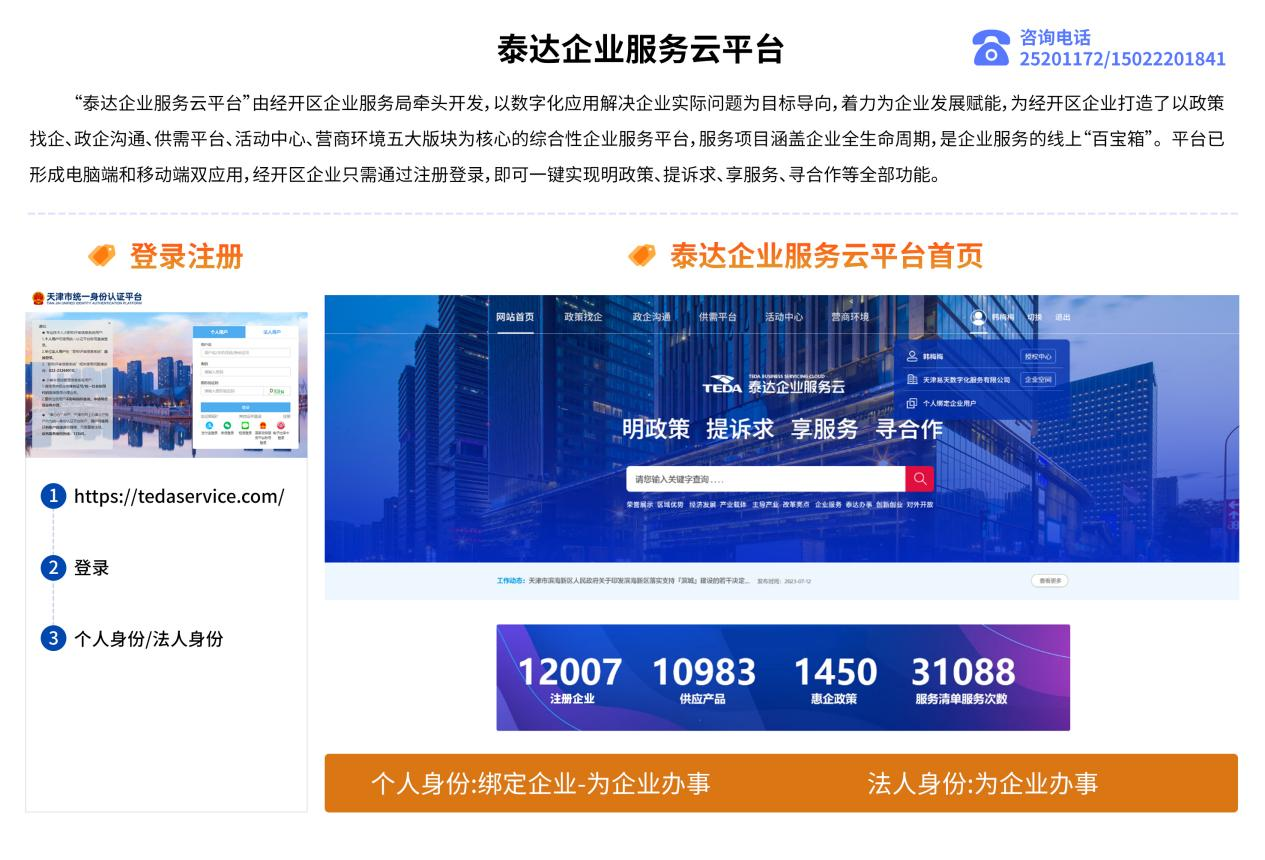Close the notice panel in the login screenshot
This screenshot has height=860, width=1265.
(x=109, y=323)
